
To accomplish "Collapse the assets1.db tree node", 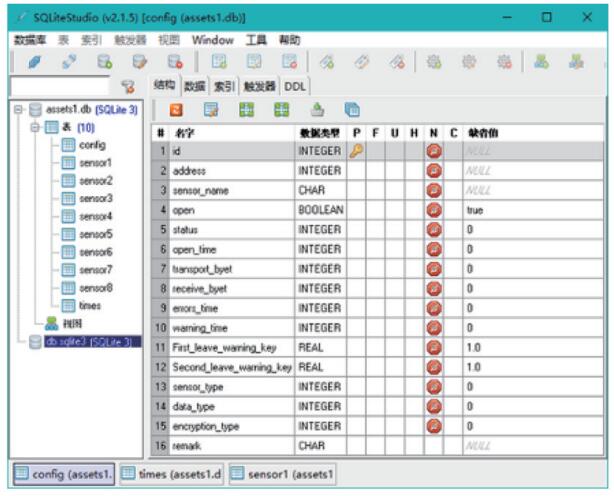I will click(x=18, y=110).
